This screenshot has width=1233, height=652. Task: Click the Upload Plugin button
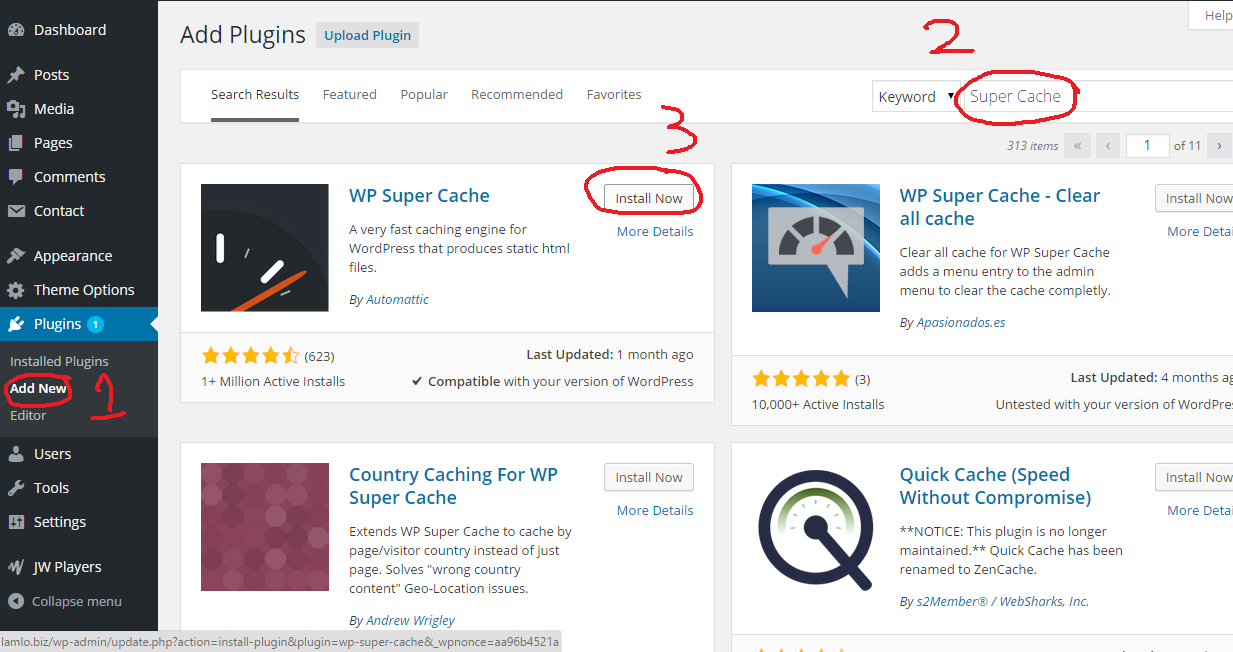pos(368,35)
